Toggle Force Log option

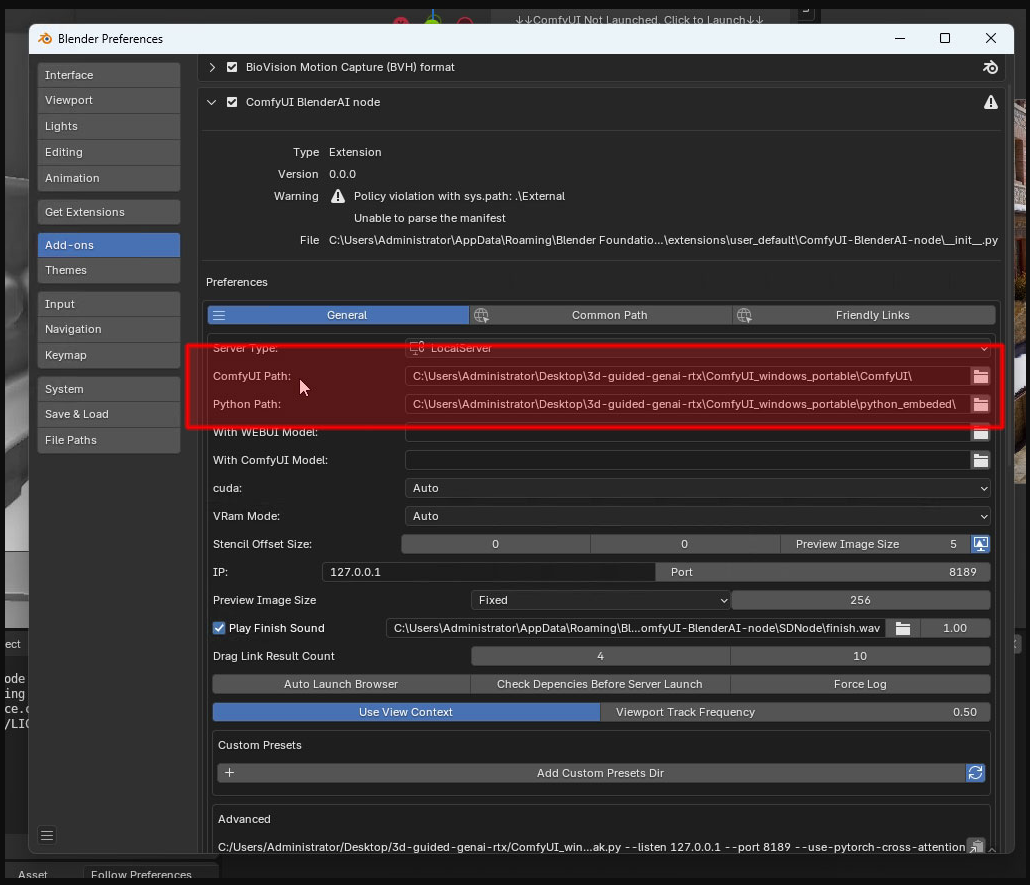(860, 684)
